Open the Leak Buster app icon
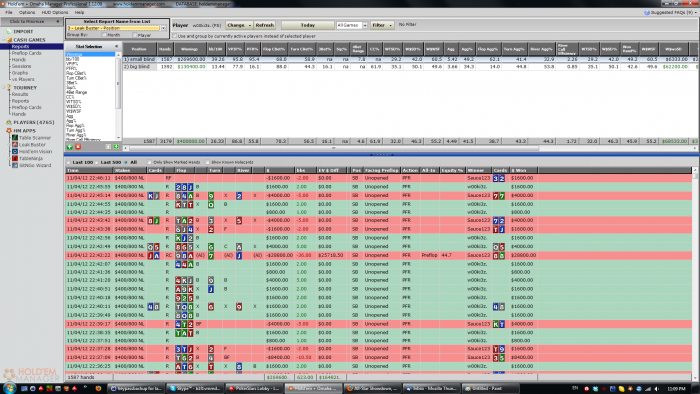This screenshot has width=700, height=394. 15,145
